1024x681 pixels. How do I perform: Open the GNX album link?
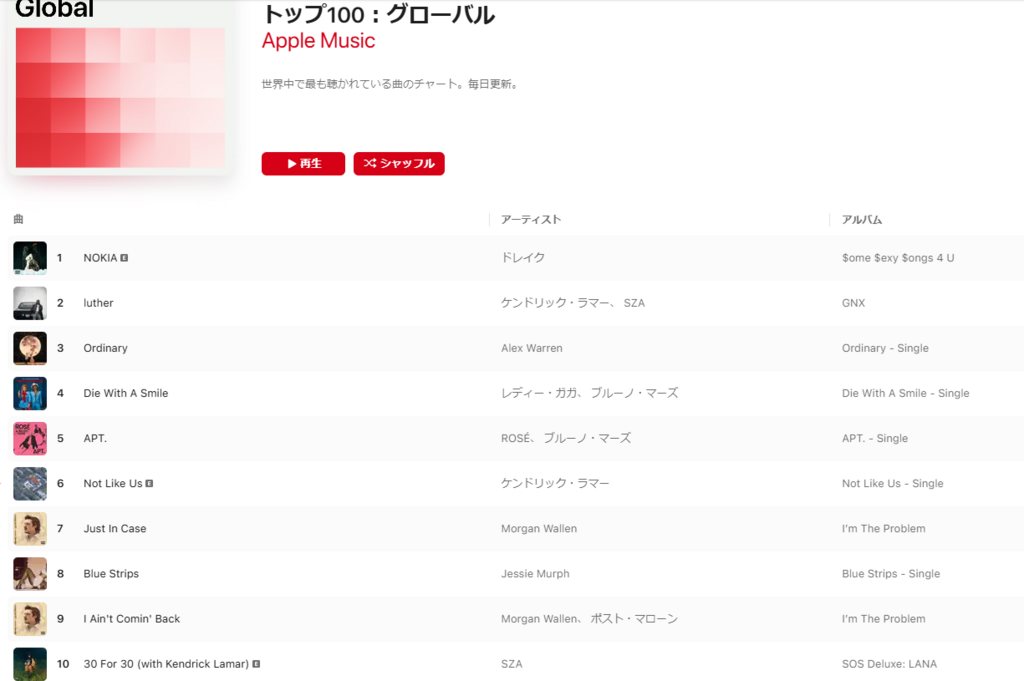coord(854,303)
